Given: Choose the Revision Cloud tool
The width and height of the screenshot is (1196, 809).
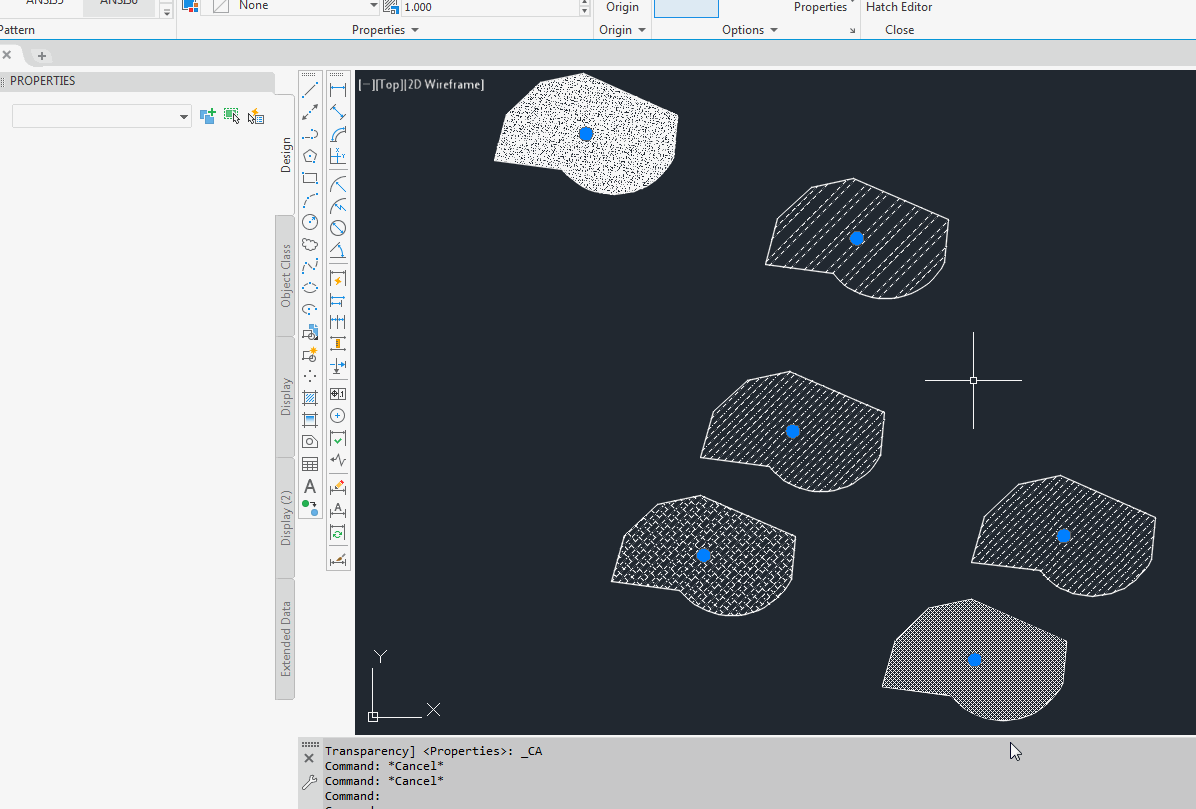Looking at the screenshot, I should (x=310, y=244).
